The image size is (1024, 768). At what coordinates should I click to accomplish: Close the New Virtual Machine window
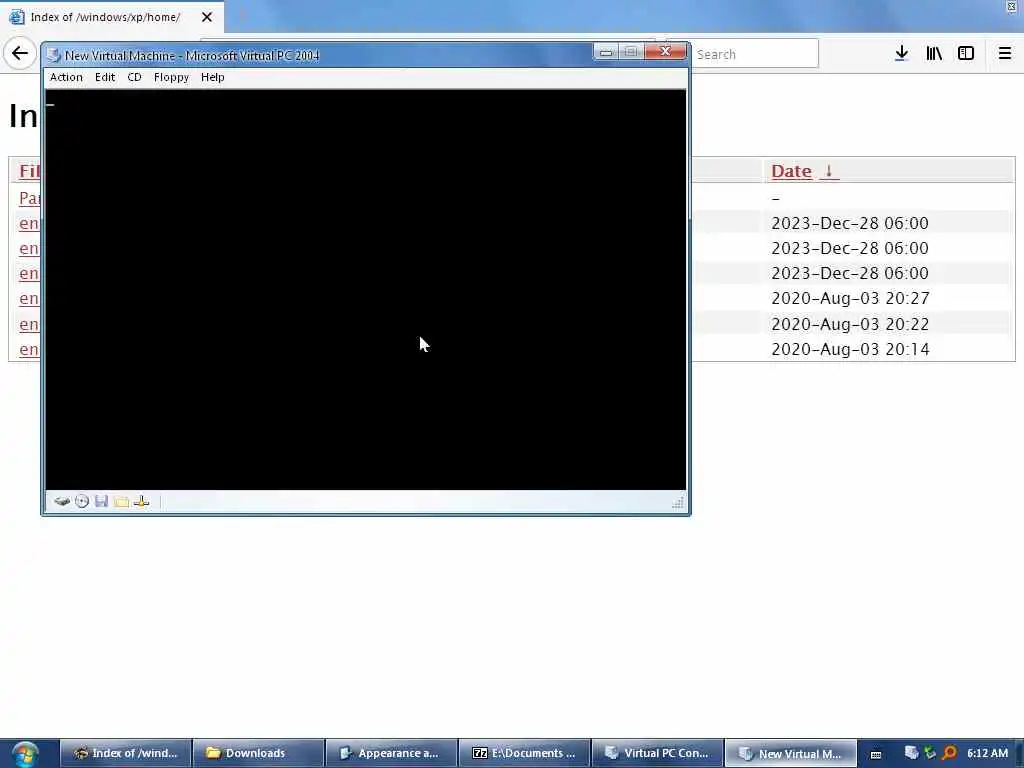pos(665,52)
